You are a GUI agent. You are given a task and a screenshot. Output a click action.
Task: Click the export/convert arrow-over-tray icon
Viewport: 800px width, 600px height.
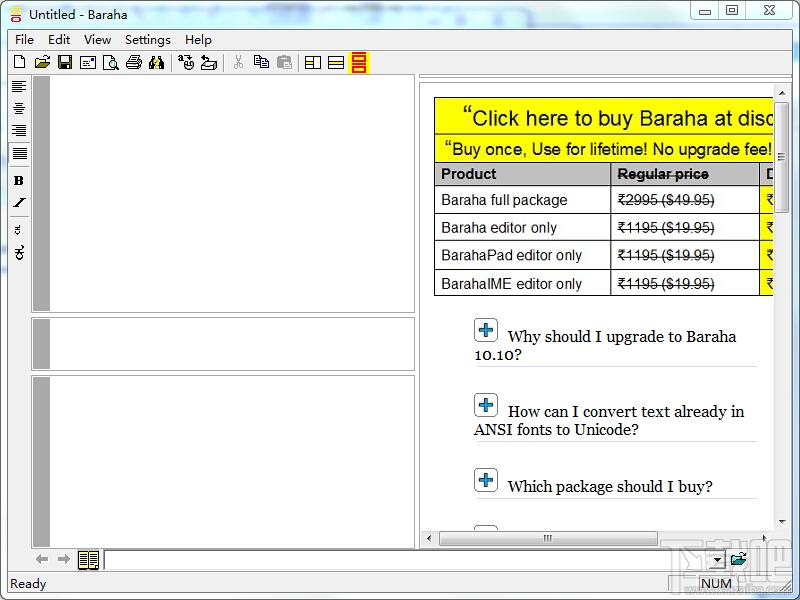(209, 62)
